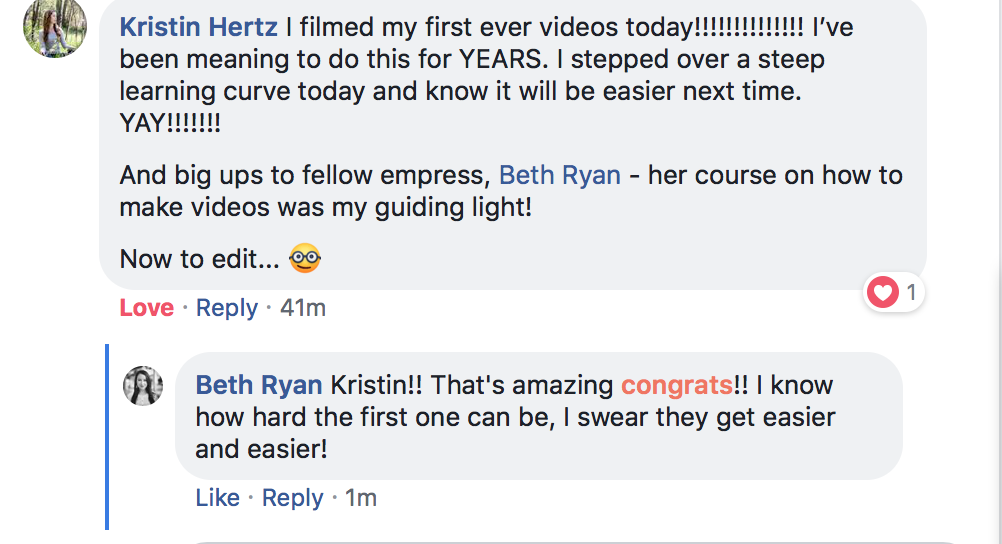Open Kristin Hertz's profile picture

55,27
